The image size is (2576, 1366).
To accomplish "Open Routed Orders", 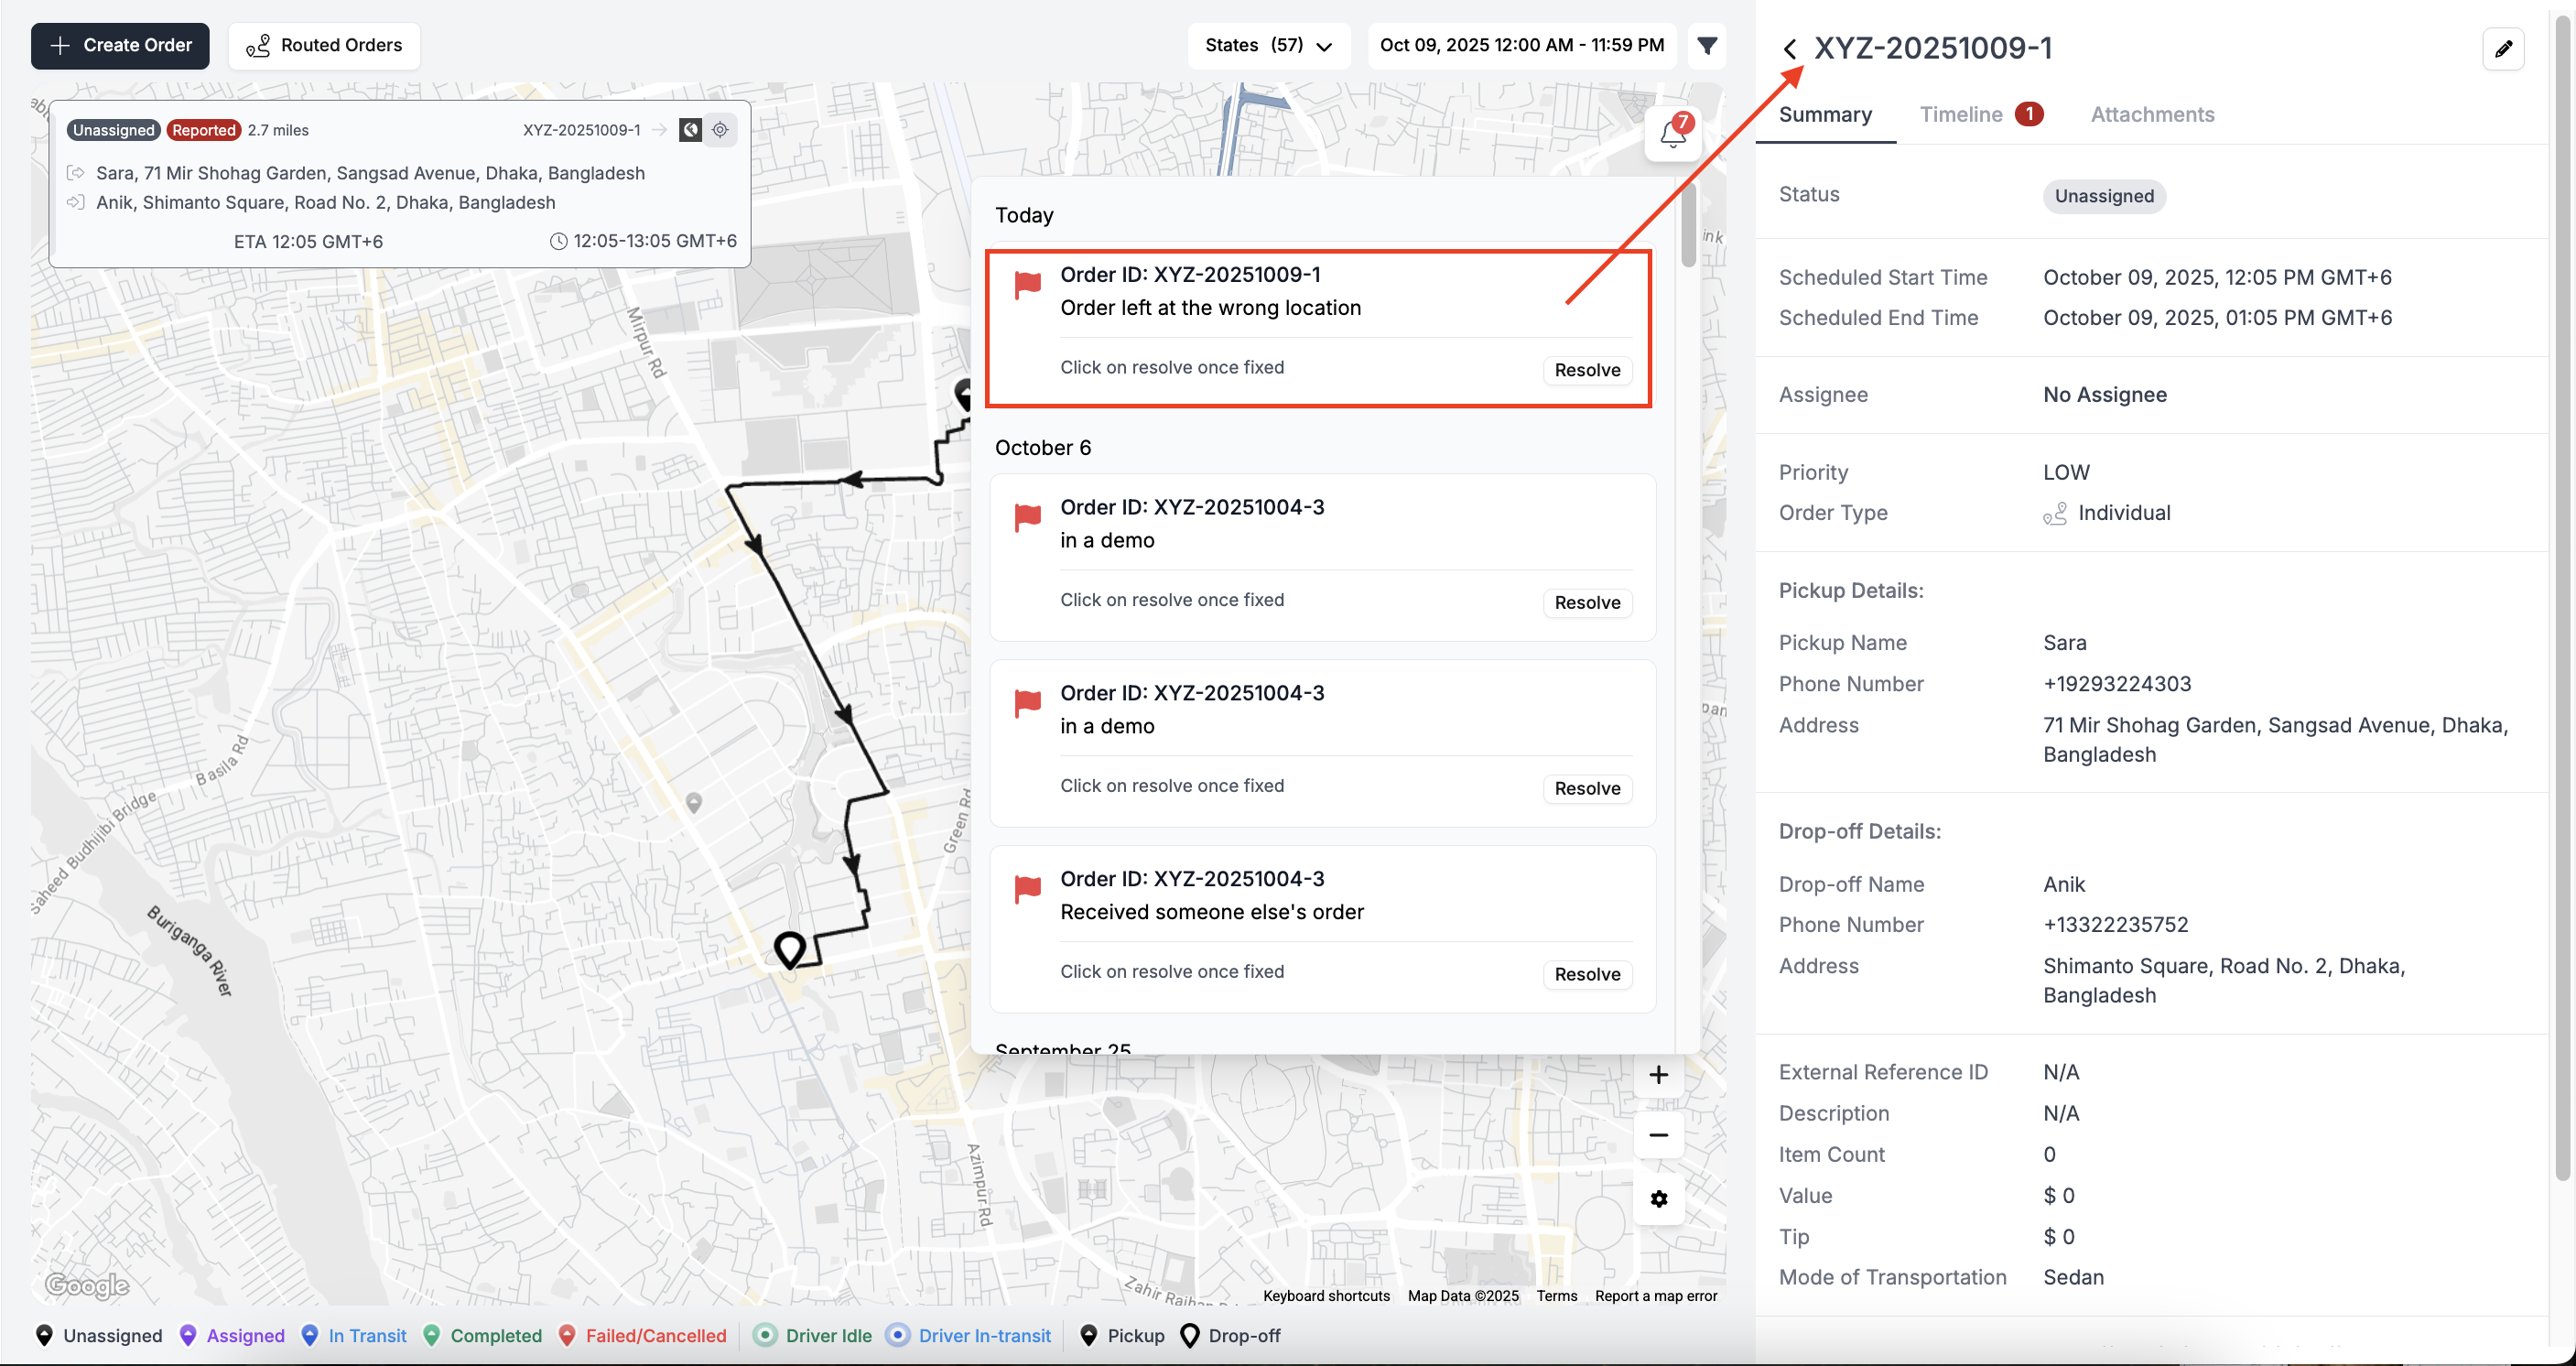I will click(324, 45).
